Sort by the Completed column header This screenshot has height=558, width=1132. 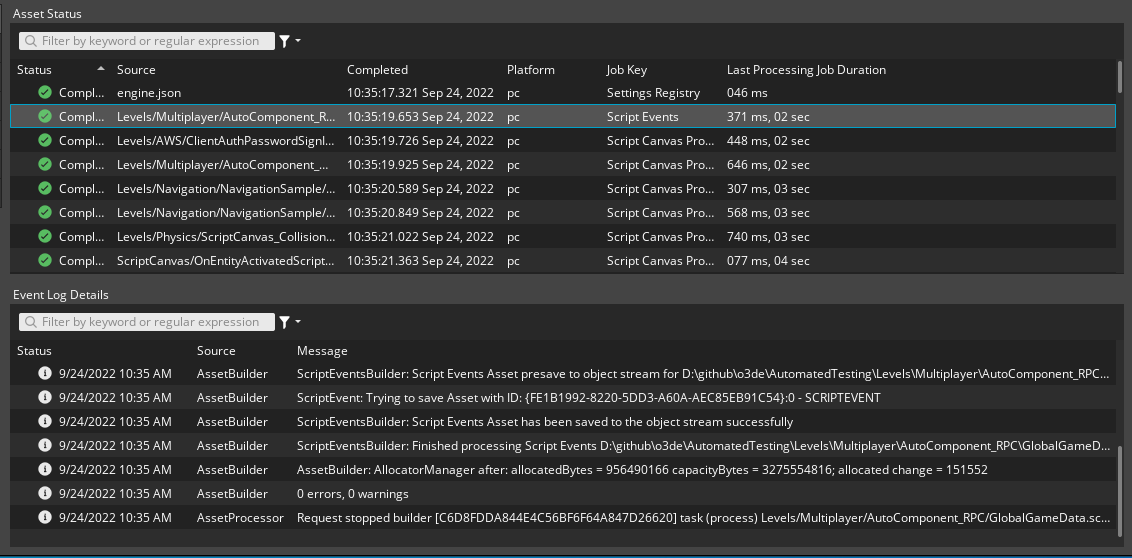tap(377, 70)
